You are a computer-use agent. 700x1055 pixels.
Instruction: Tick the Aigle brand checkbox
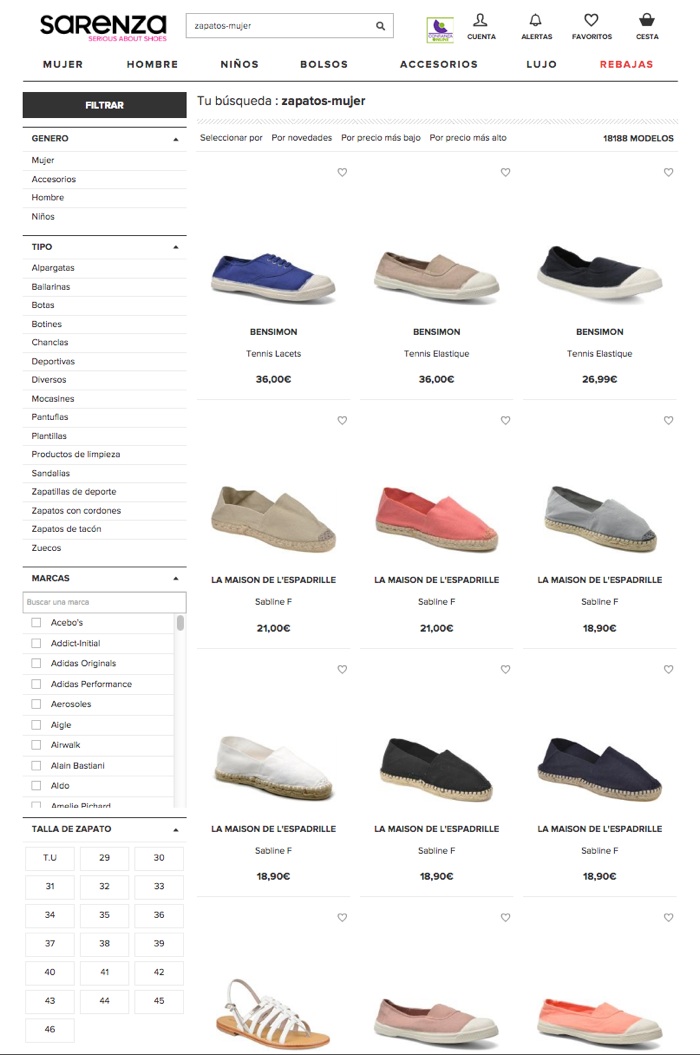point(36,725)
